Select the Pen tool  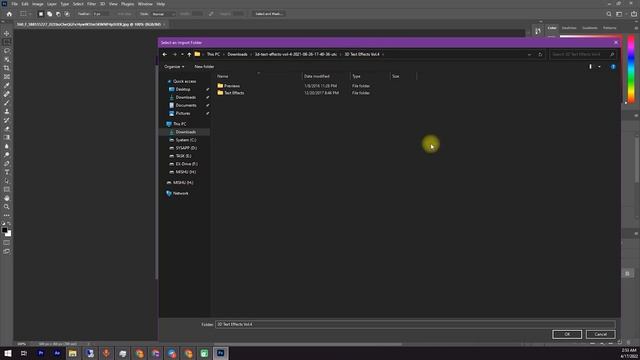[7, 163]
